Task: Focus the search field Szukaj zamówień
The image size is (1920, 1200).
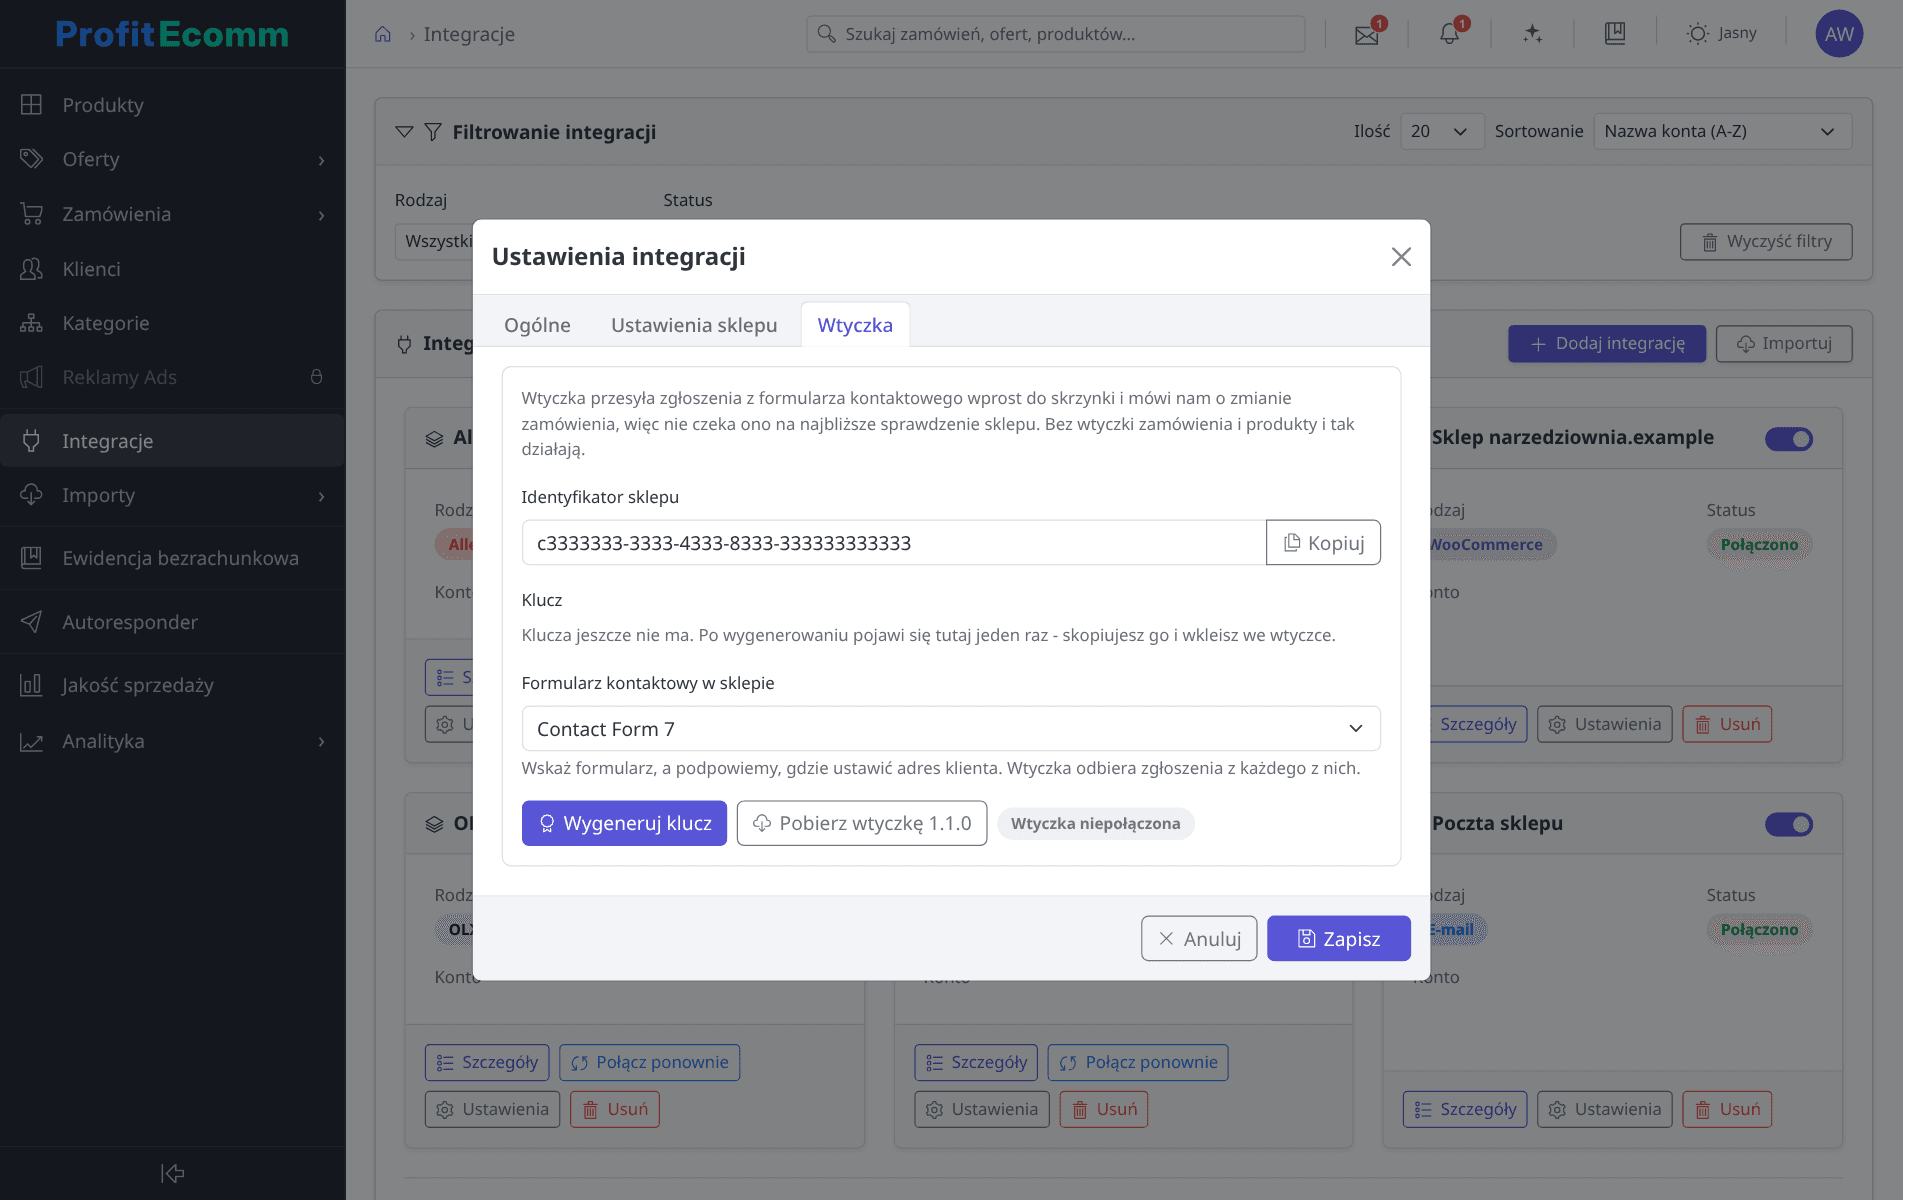Action: point(1055,34)
